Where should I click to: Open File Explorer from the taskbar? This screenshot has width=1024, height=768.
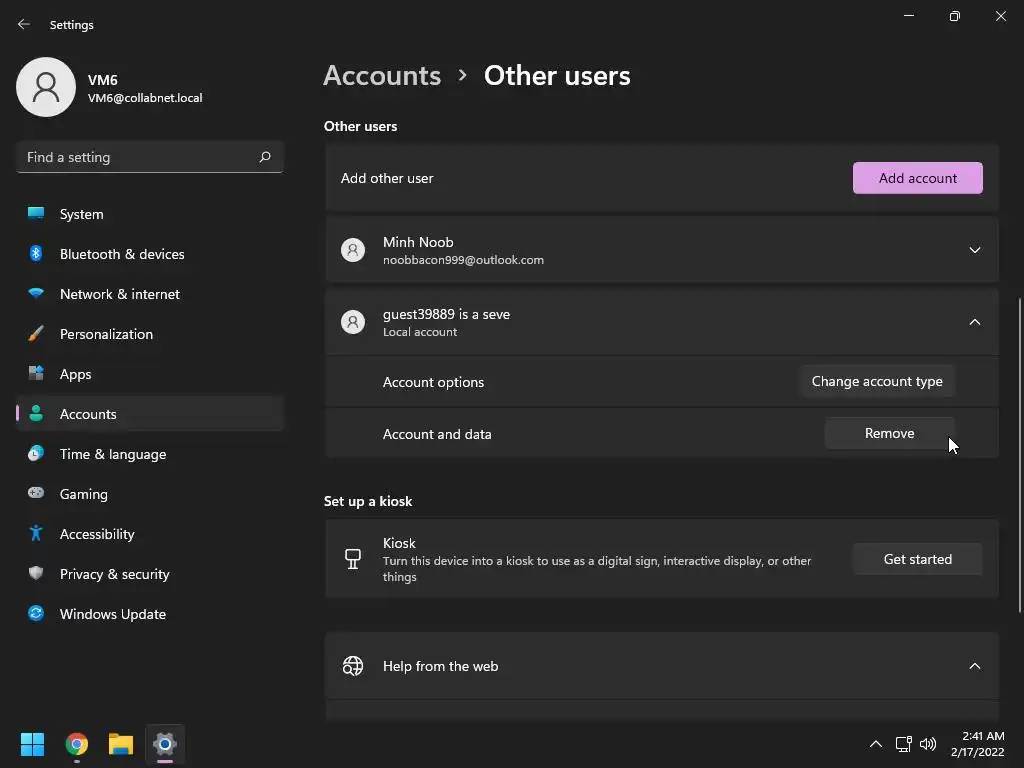[121, 744]
